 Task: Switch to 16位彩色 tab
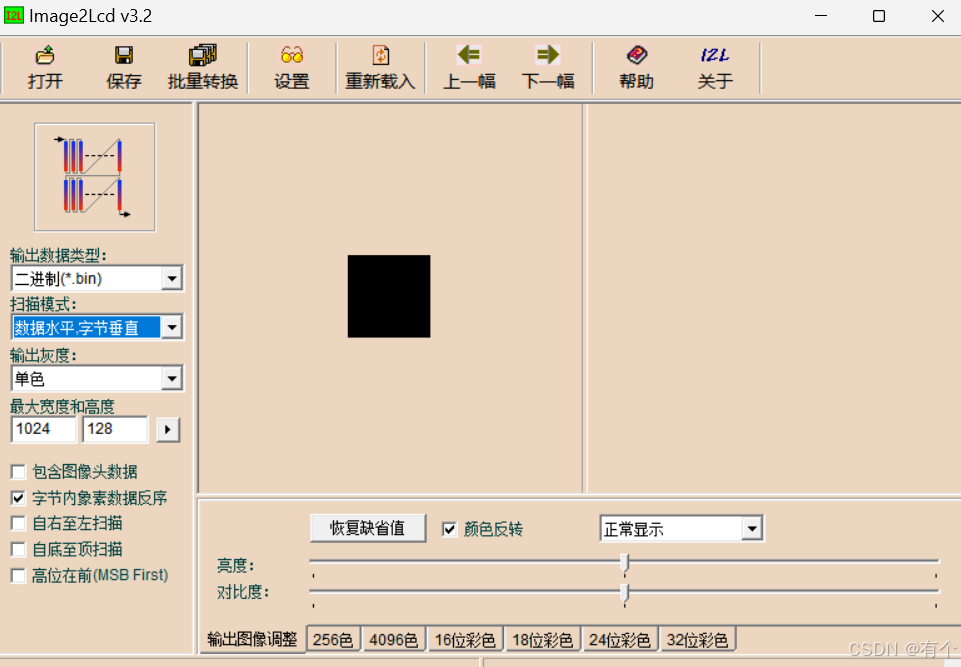pyautogui.click(x=465, y=640)
